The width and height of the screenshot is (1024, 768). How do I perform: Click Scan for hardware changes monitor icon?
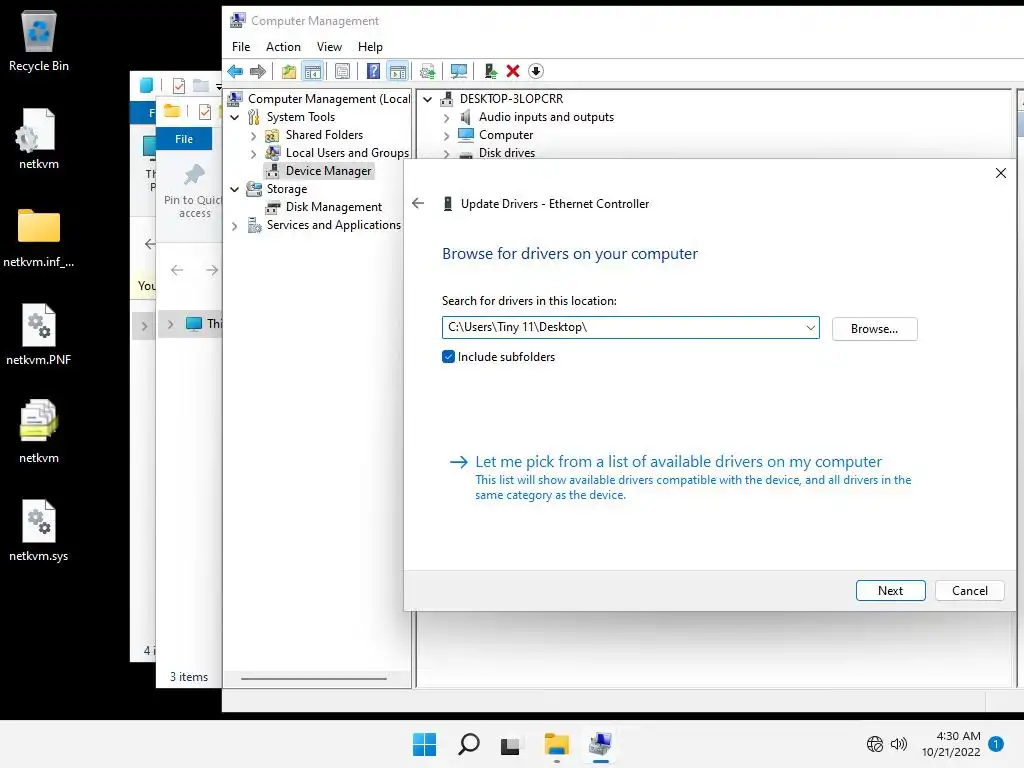click(458, 71)
